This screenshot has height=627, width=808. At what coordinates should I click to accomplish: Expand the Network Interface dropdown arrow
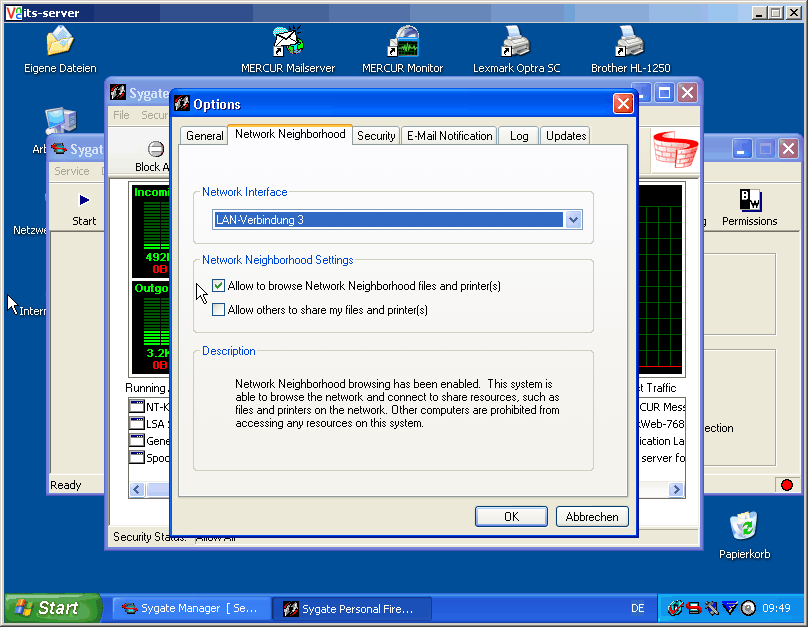pos(574,219)
